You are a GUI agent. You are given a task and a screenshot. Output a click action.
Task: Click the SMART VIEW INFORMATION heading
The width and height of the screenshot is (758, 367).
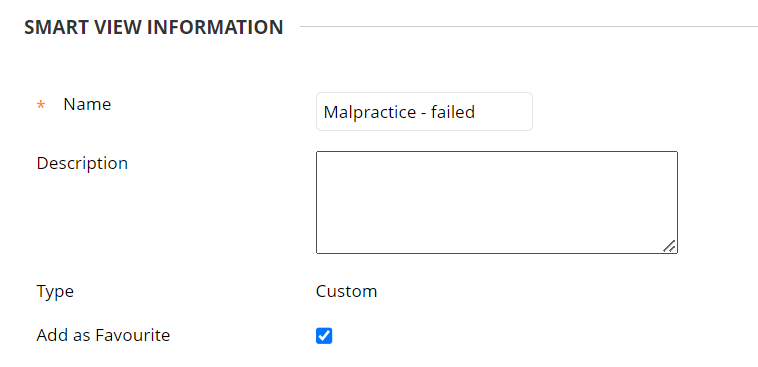(x=154, y=27)
